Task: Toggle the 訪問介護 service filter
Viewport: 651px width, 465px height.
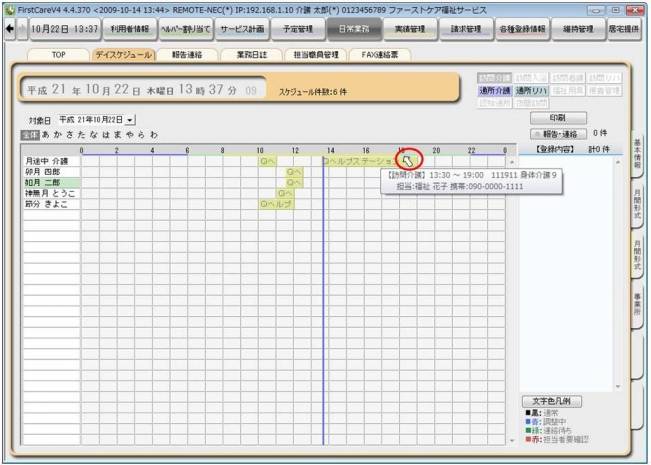Action: tap(494, 78)
